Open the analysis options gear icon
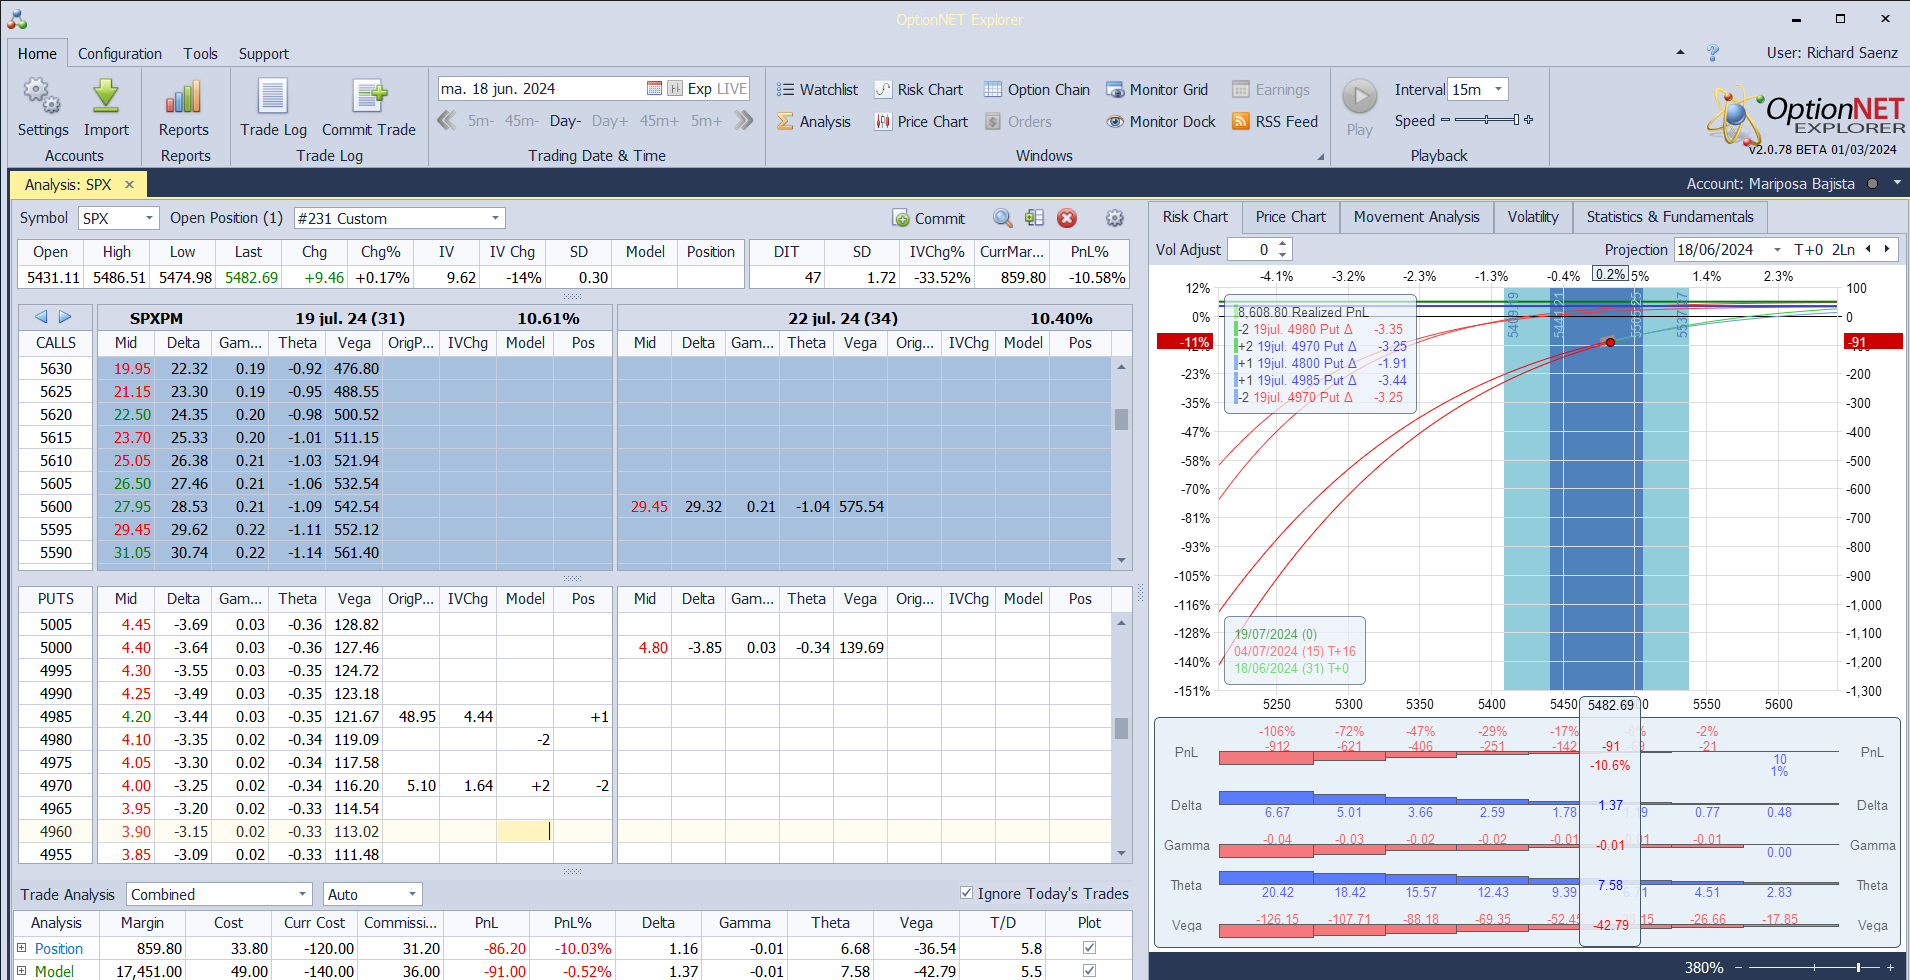This screenshot has width=1910, height=980. pos(1115,218)
